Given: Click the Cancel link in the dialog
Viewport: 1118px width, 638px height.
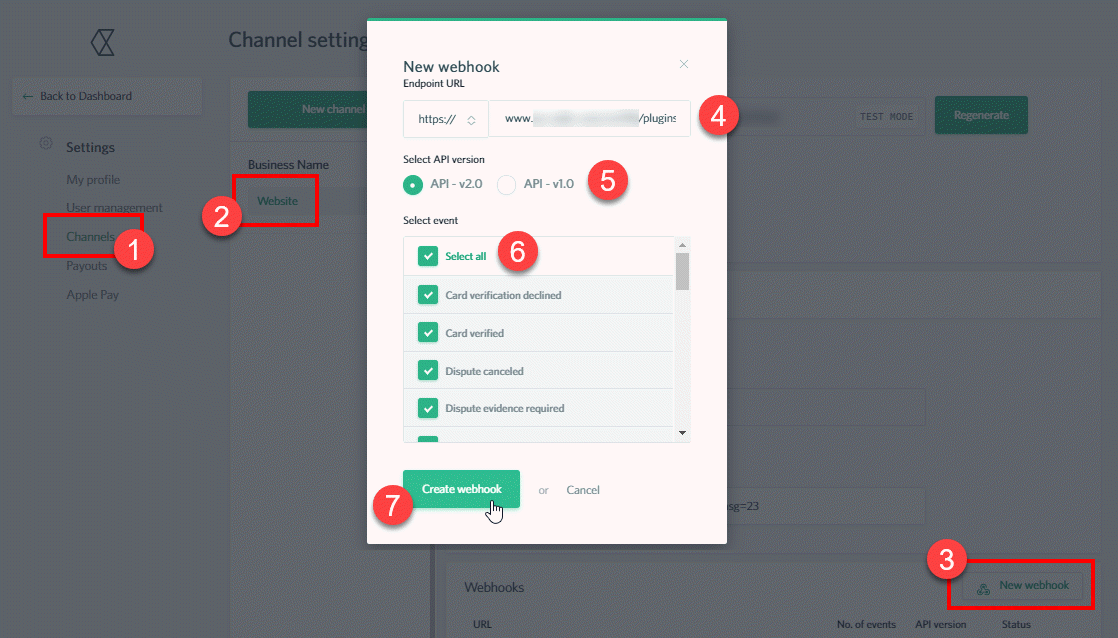Looking at the screenshot, I should (x=583, y=489).
